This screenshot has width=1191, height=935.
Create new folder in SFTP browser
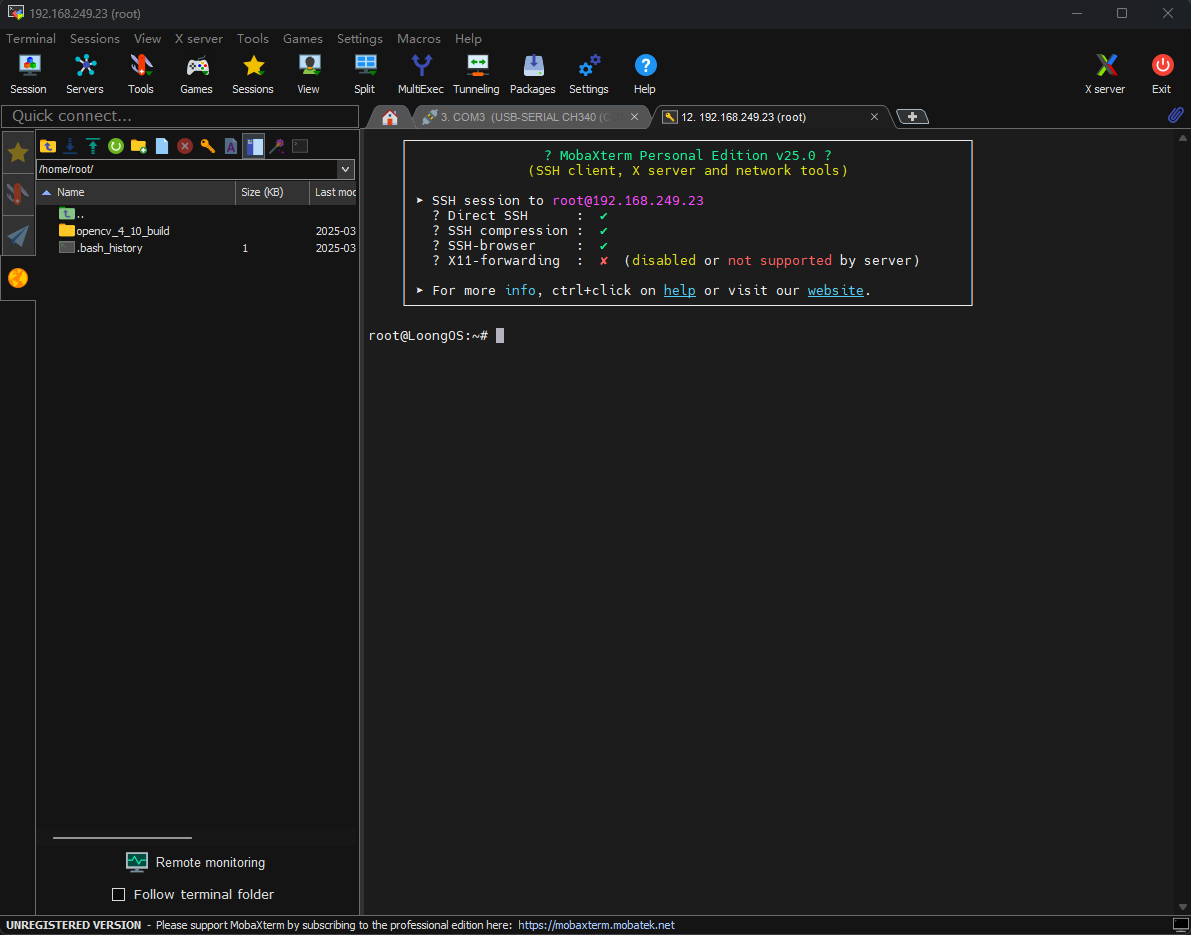pos(138,146)
